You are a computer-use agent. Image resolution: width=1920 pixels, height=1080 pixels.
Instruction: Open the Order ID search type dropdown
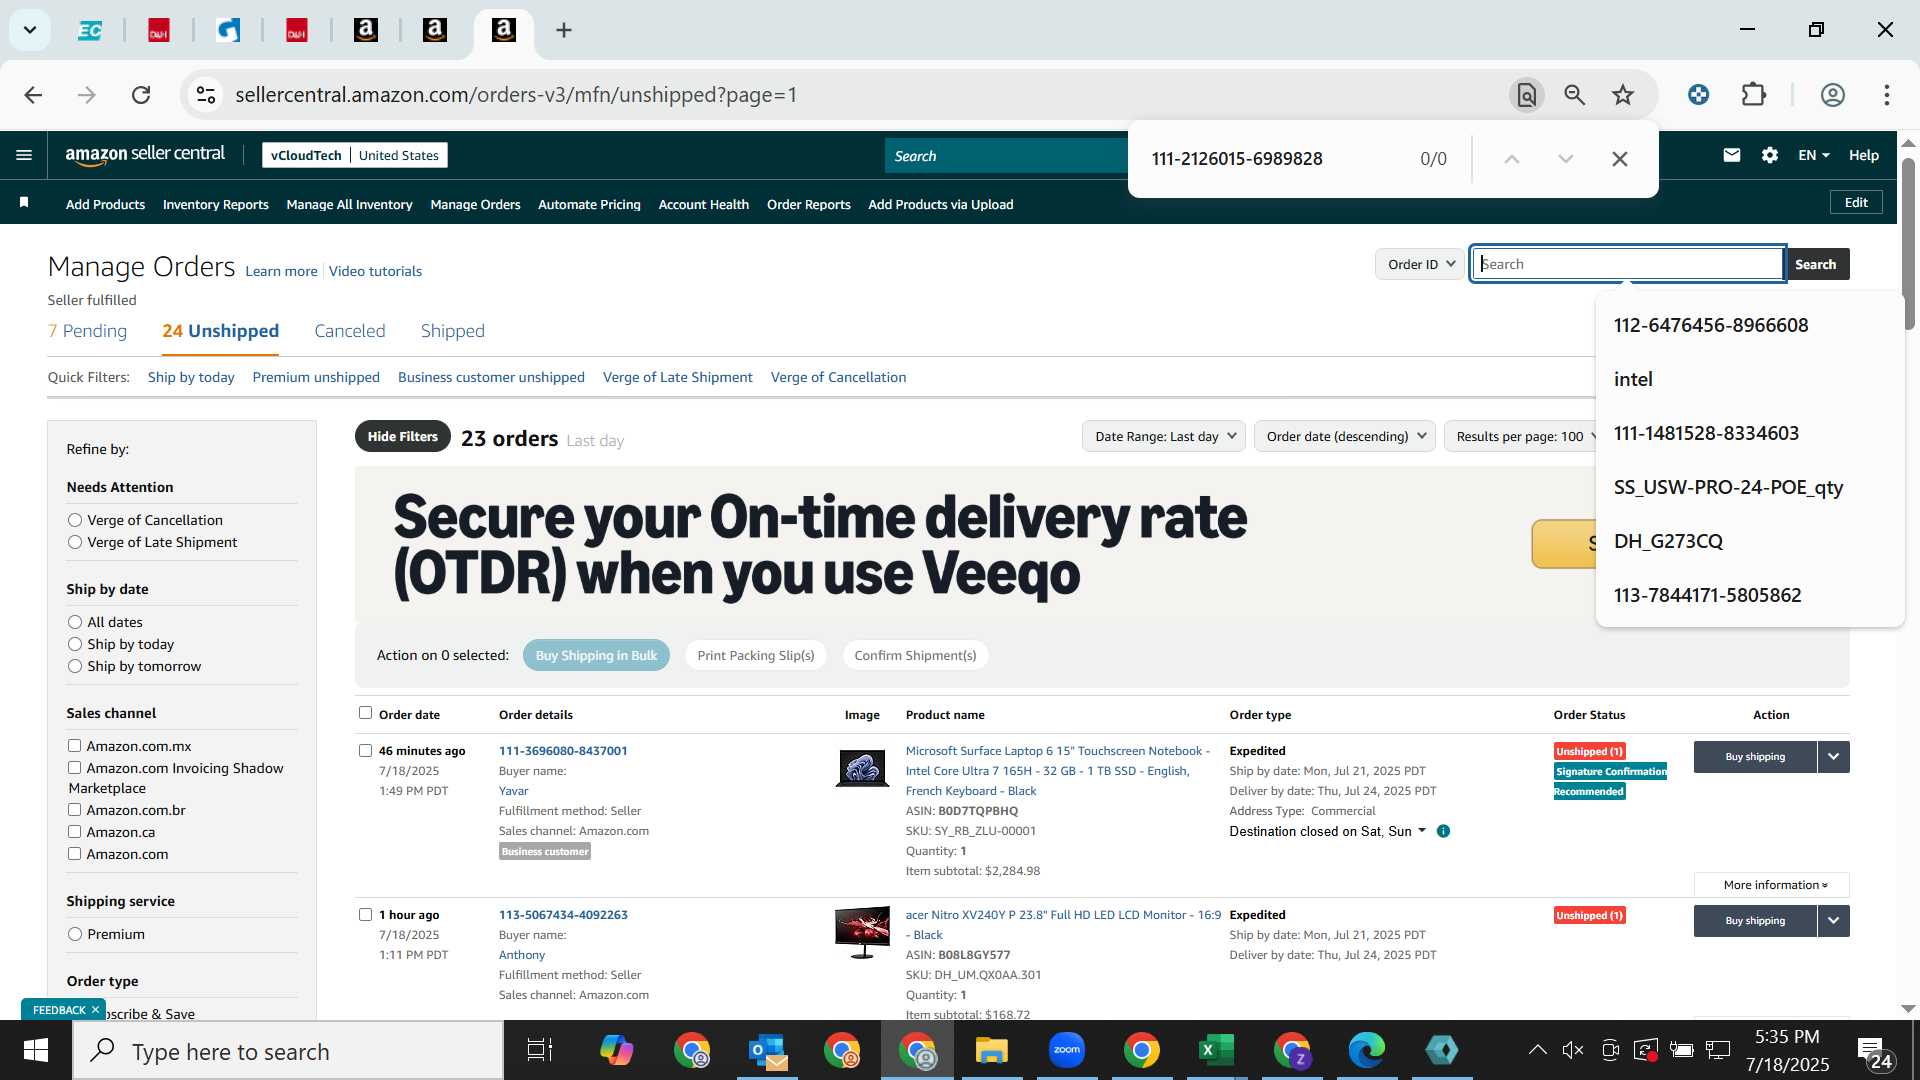1421,264
